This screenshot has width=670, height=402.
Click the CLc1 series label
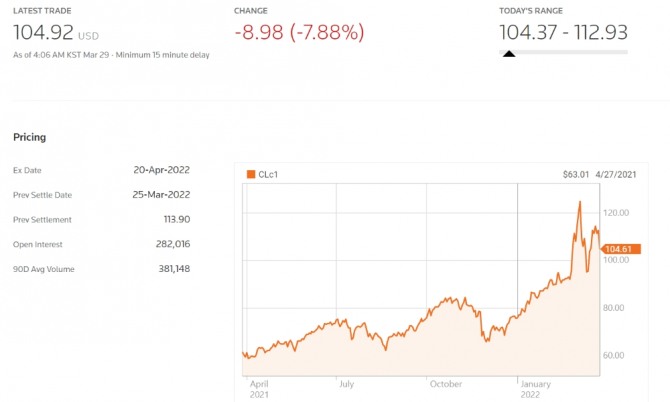(x=269, y=174)
